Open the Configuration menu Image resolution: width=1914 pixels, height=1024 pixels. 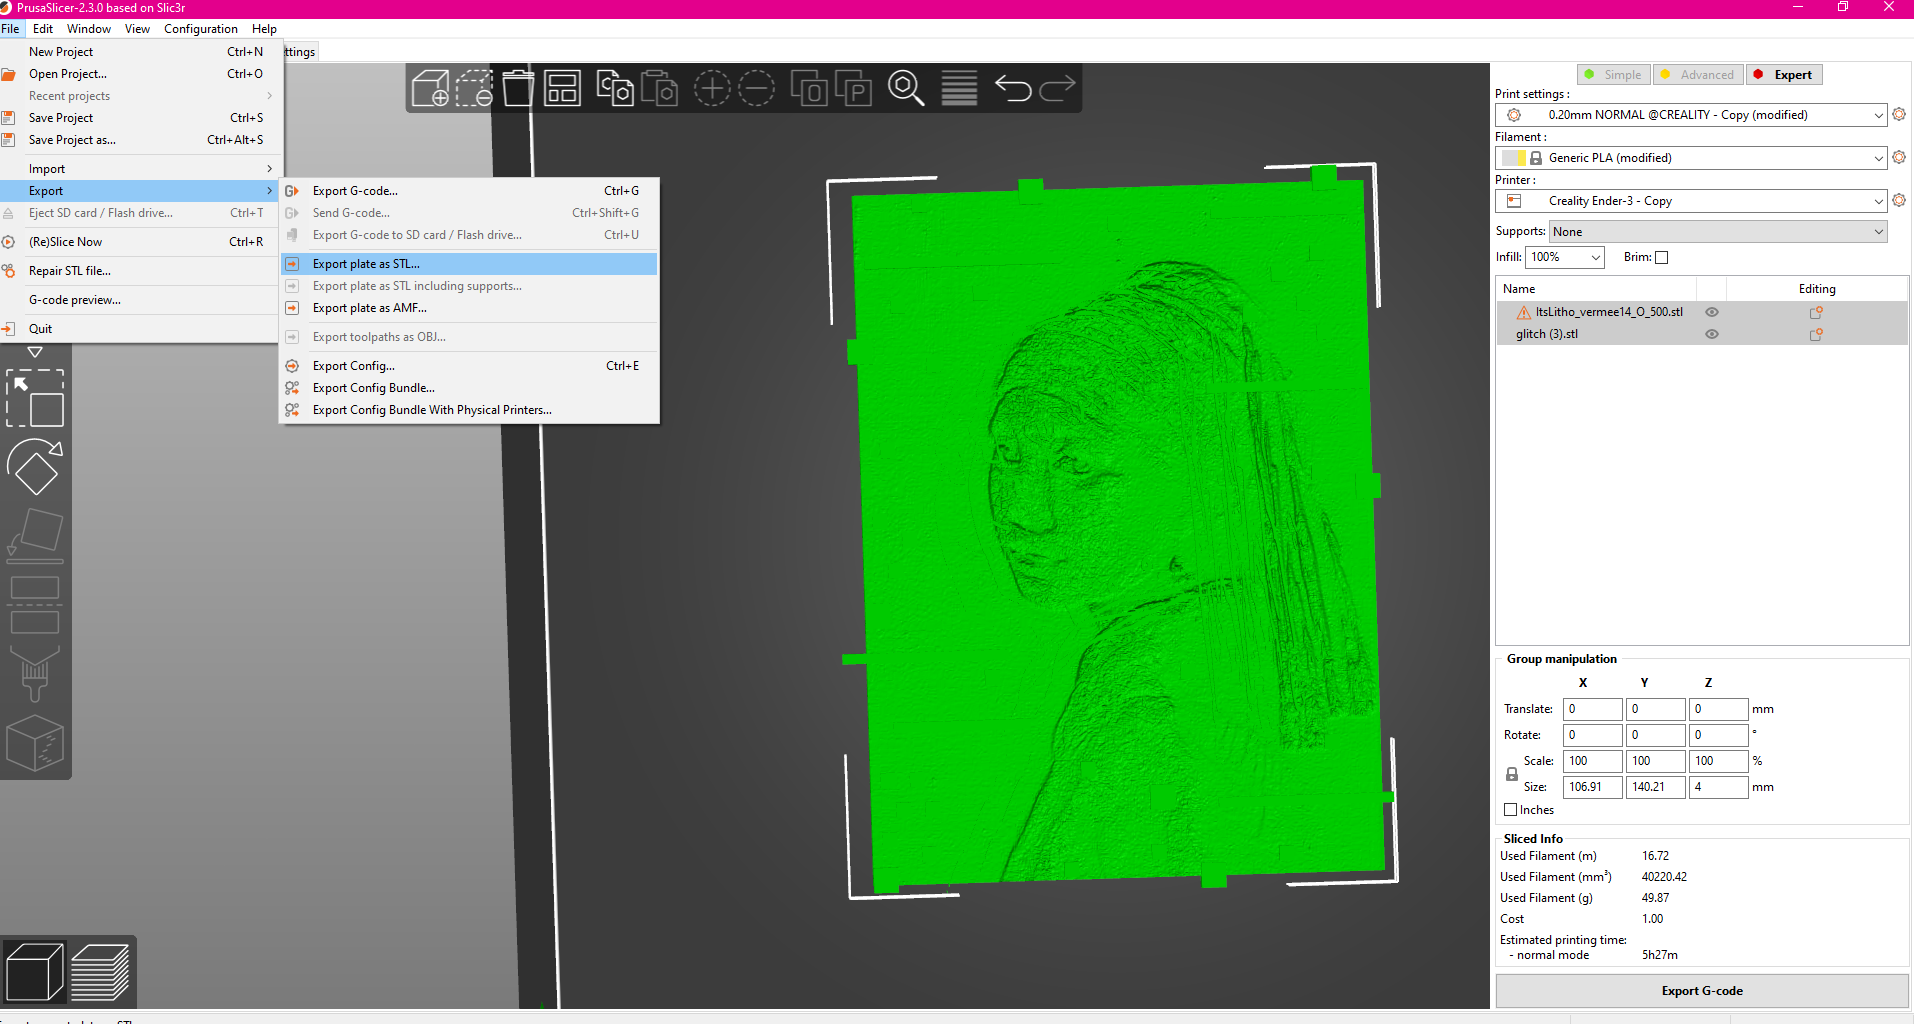201,29
